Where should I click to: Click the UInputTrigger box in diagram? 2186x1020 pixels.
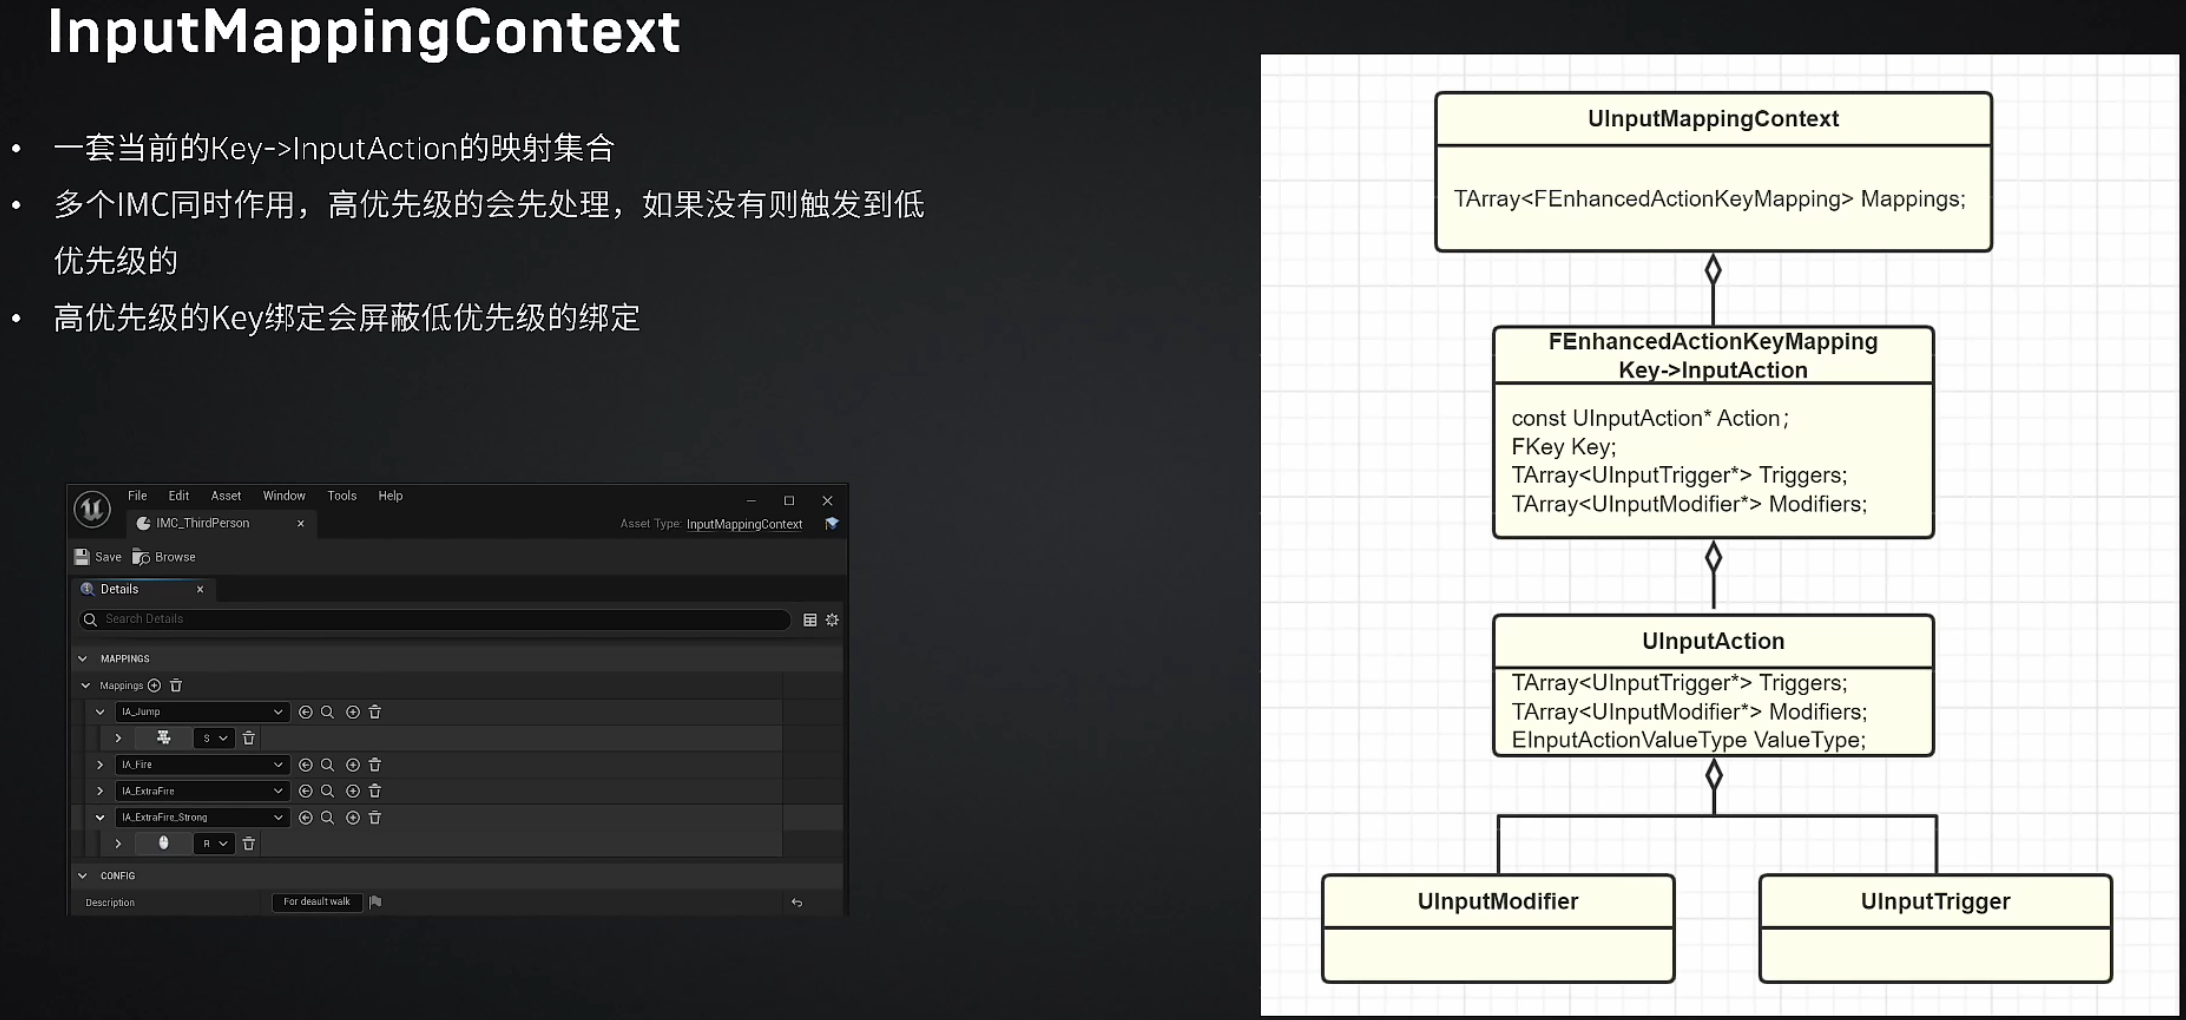coord(1935,929)
